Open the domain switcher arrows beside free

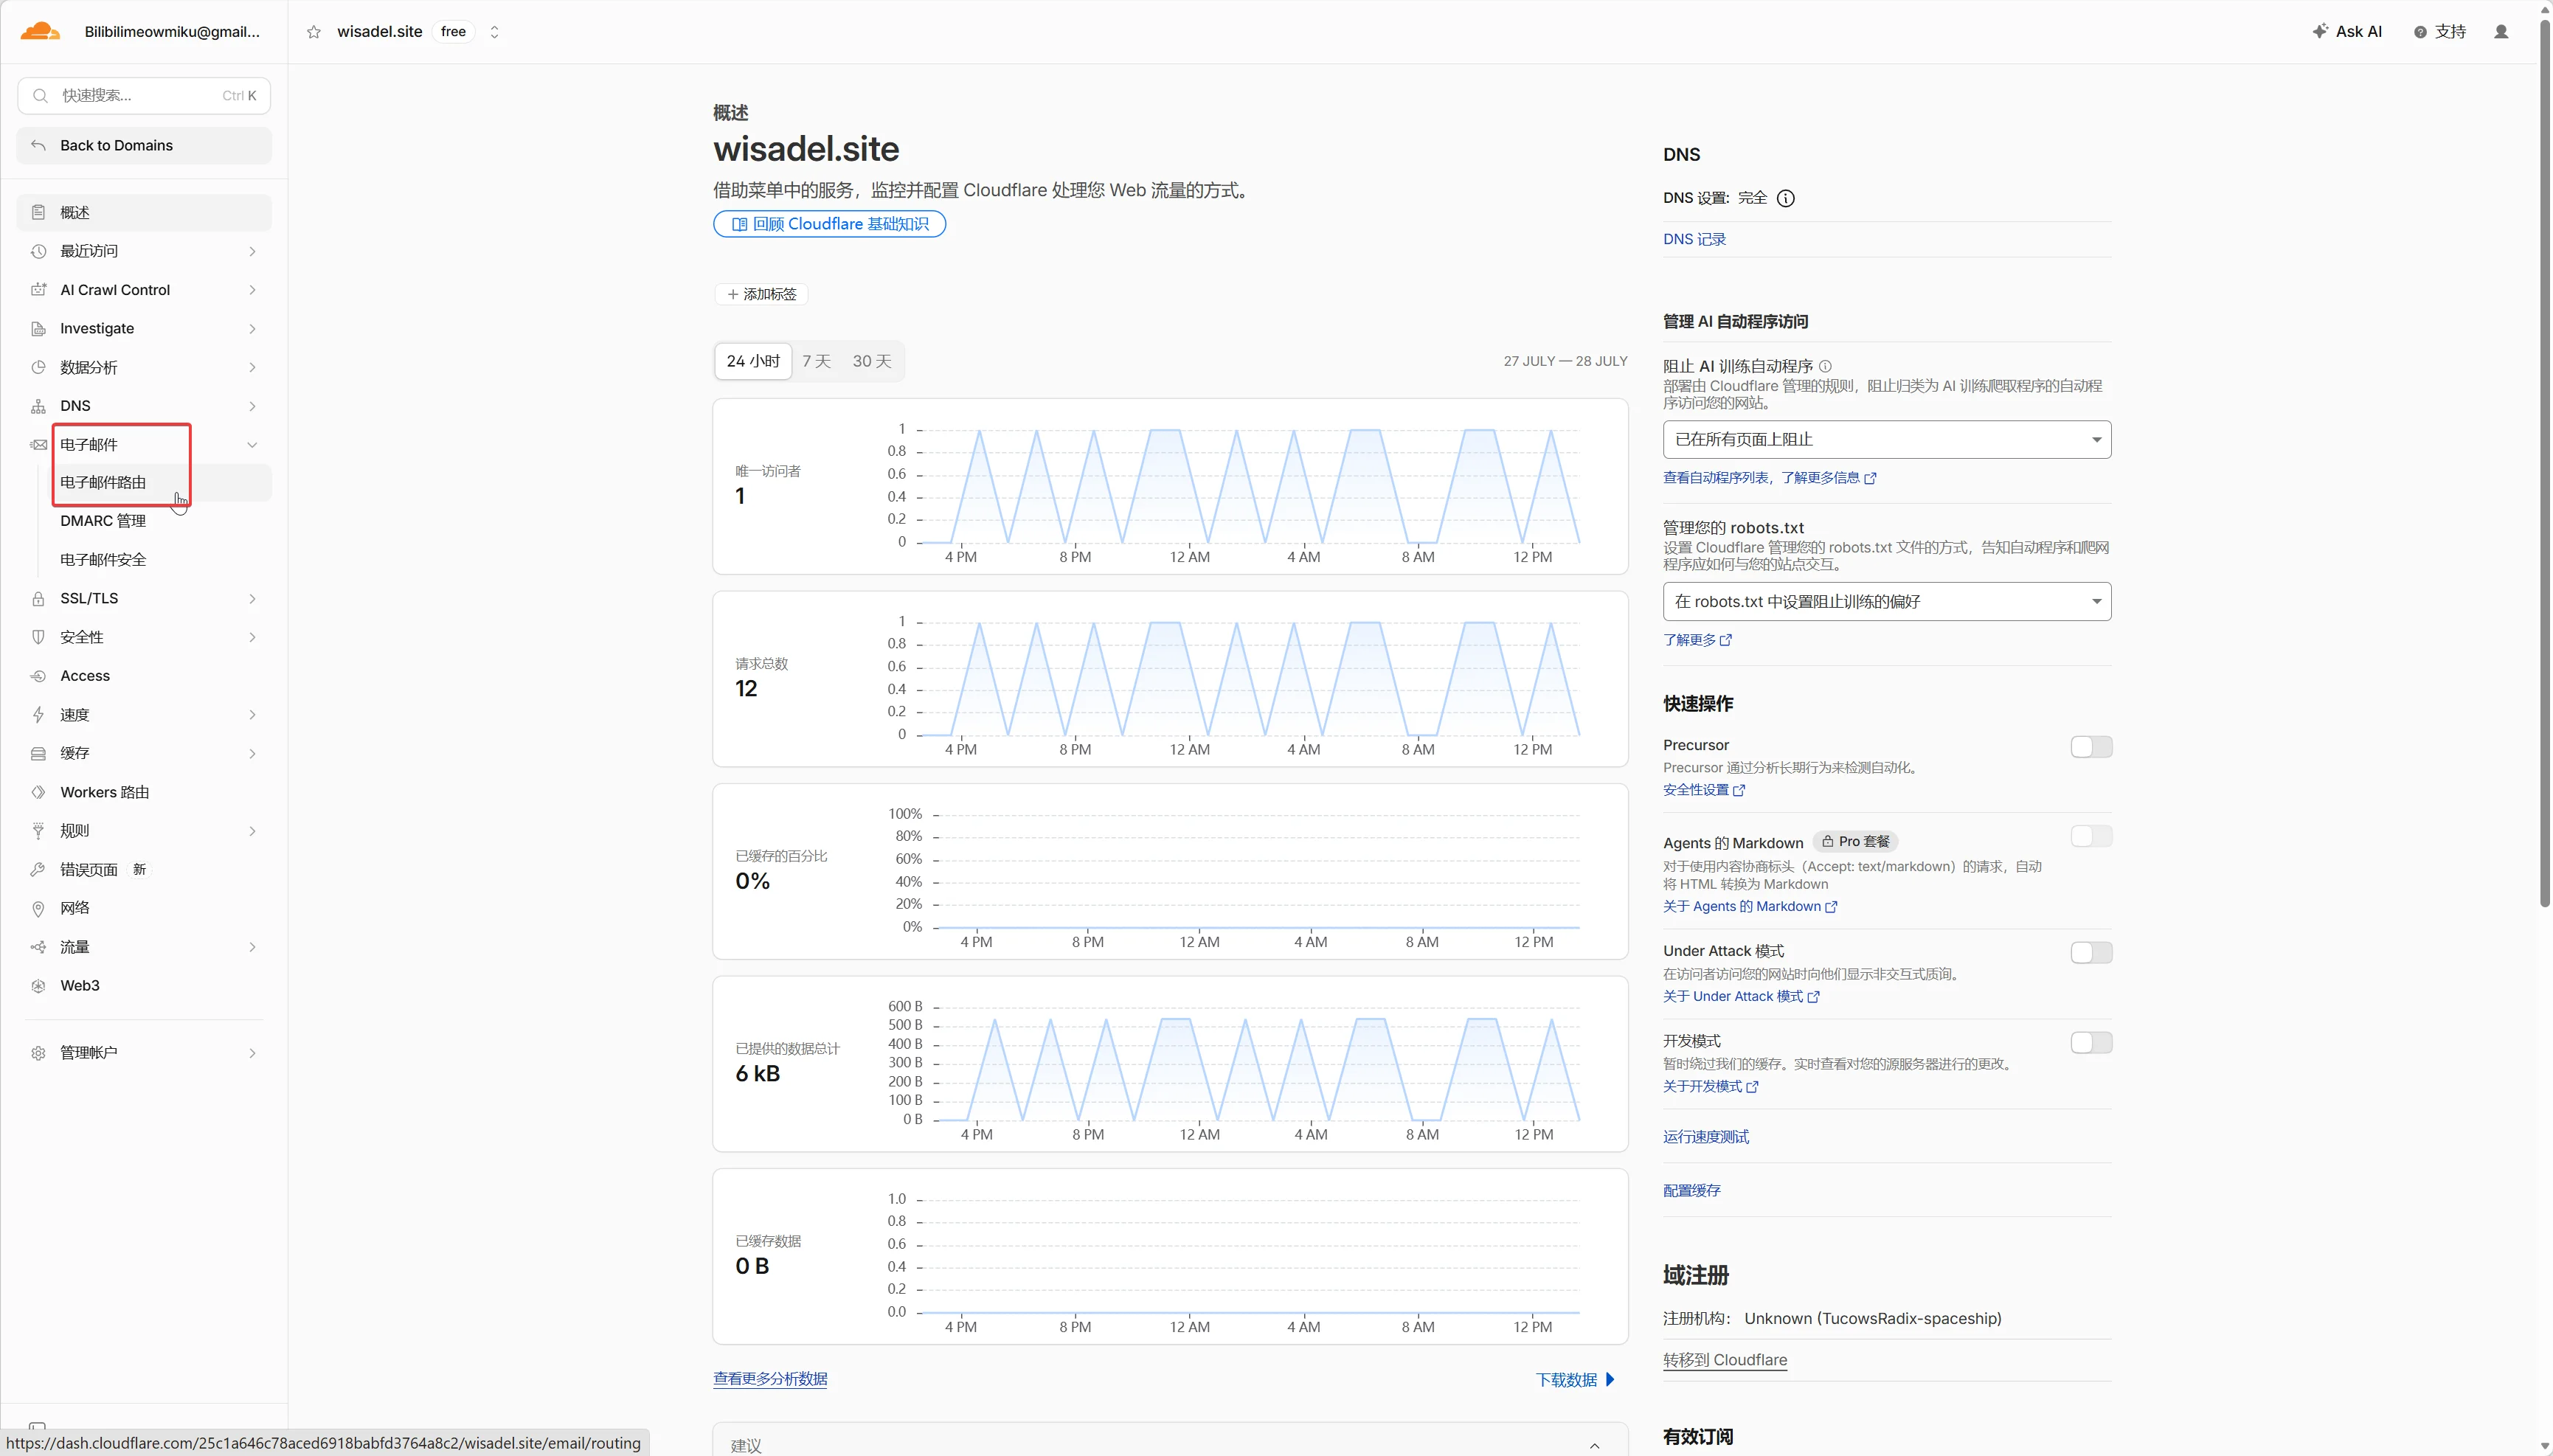[x=494, y=32]
